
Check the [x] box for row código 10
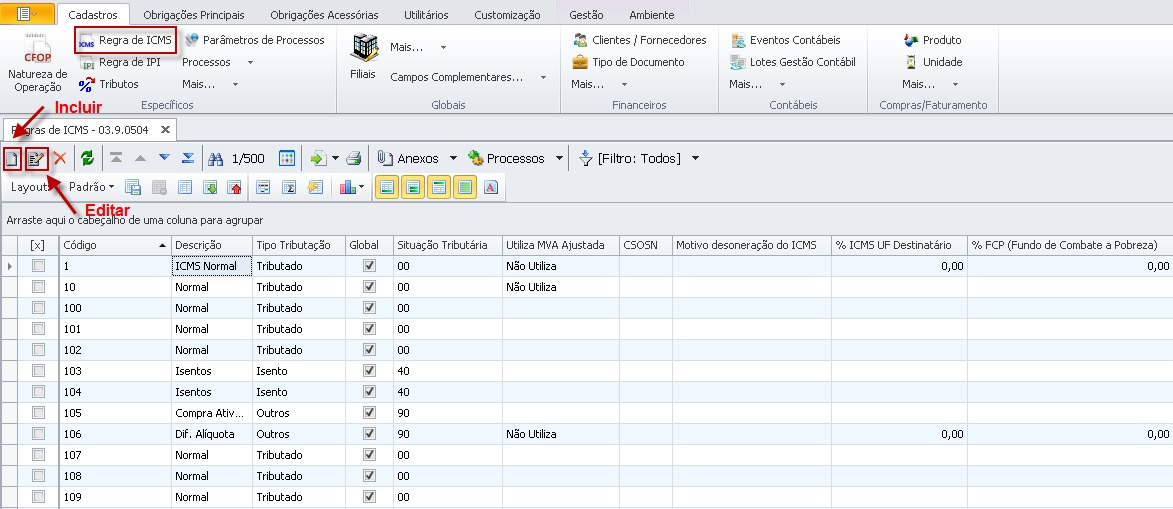point(38,287)
